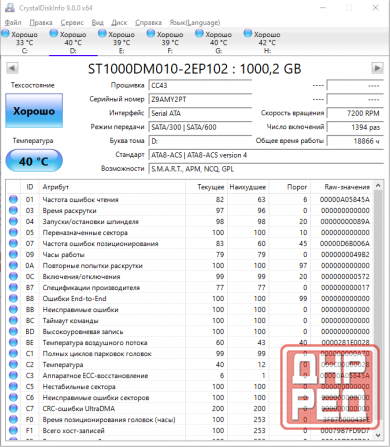Click status icon for attribute C3 row

point(13,375)
